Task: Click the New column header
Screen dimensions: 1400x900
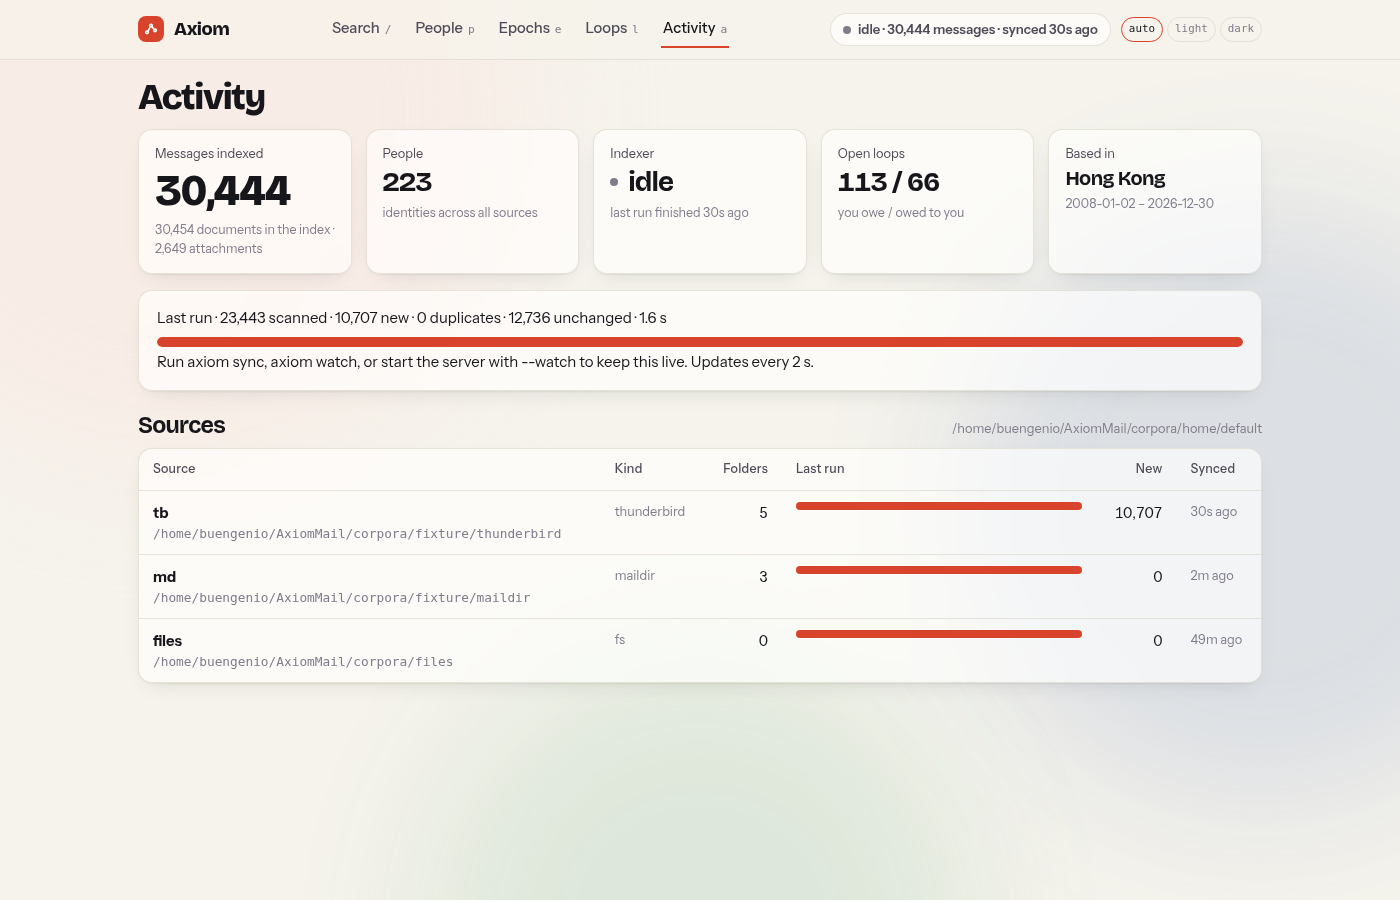Action: click(1148, 468)
